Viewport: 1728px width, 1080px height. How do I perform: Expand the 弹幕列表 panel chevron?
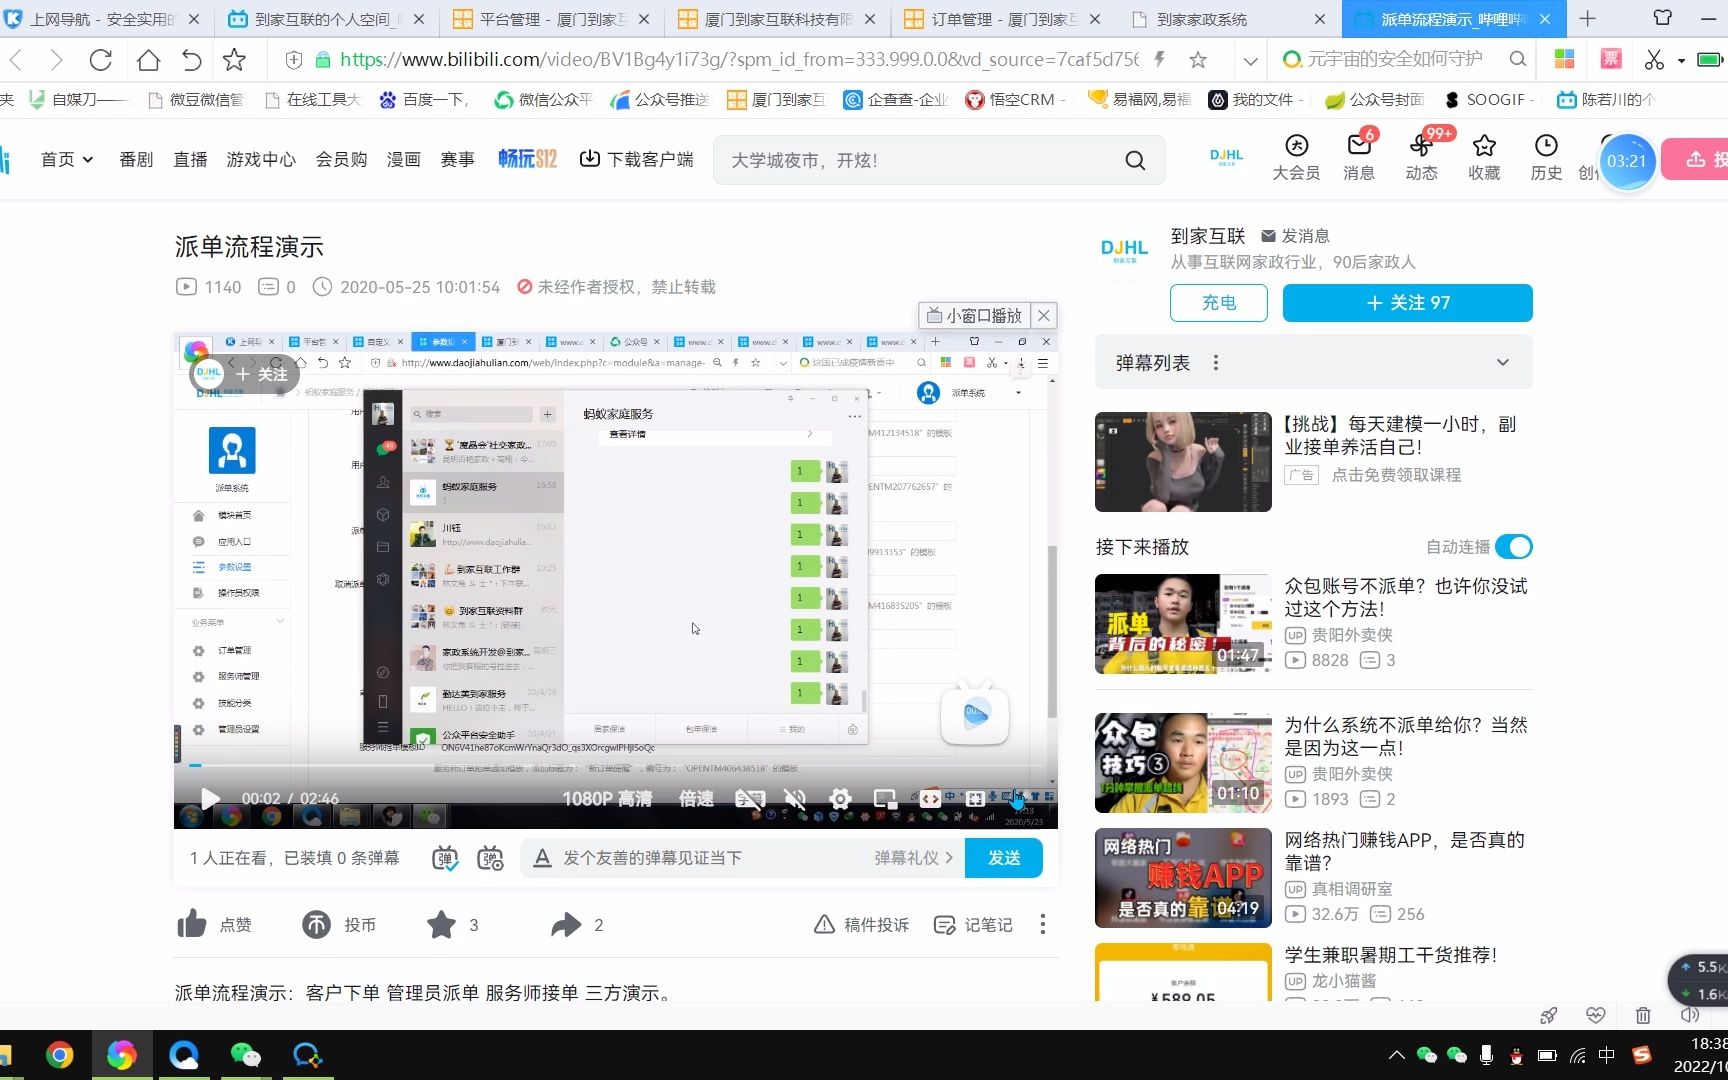[x=1503, y=363]
